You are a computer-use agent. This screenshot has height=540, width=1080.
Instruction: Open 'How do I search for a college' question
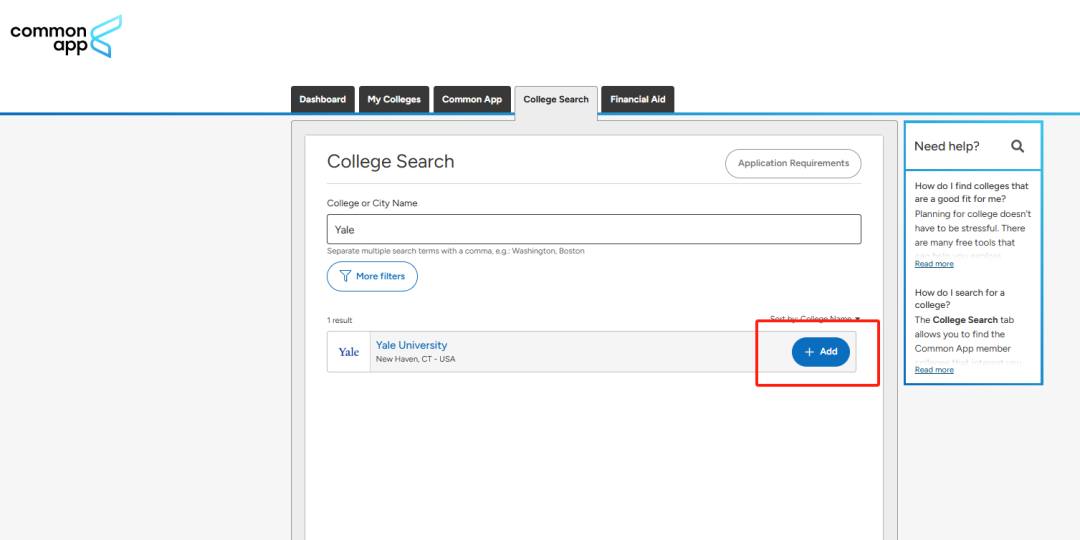click(x=959, y=299)
